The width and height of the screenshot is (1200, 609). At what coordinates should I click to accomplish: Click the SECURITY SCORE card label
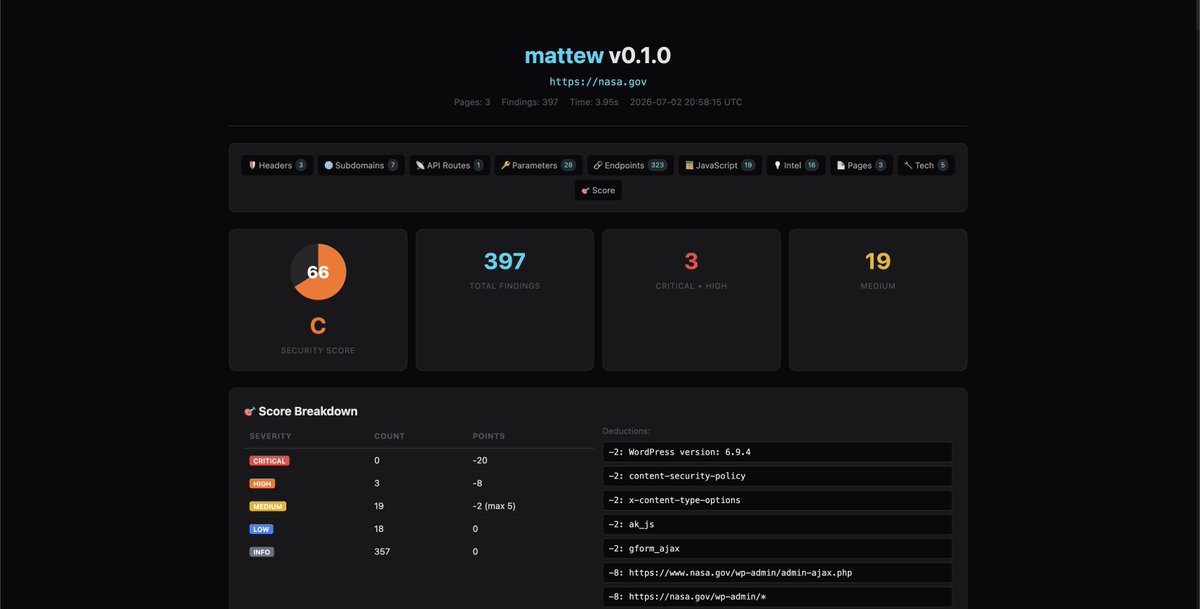click(x=318, y=351)
